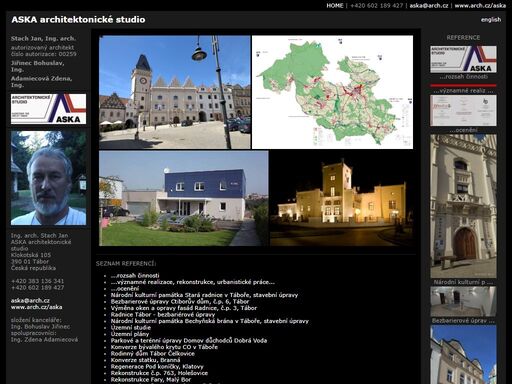Click the ASKA architektonické studio page title
Viewport: 512px width, 384px height.
coord(78,20)
